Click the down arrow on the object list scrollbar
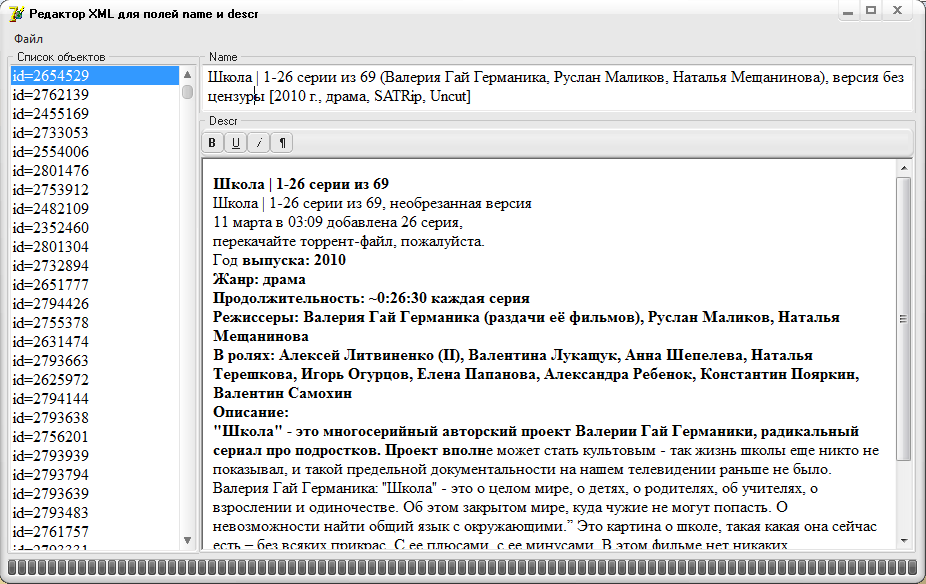This screenshot has width=926, height=584. pyautogui.click(x=185, y=542)
